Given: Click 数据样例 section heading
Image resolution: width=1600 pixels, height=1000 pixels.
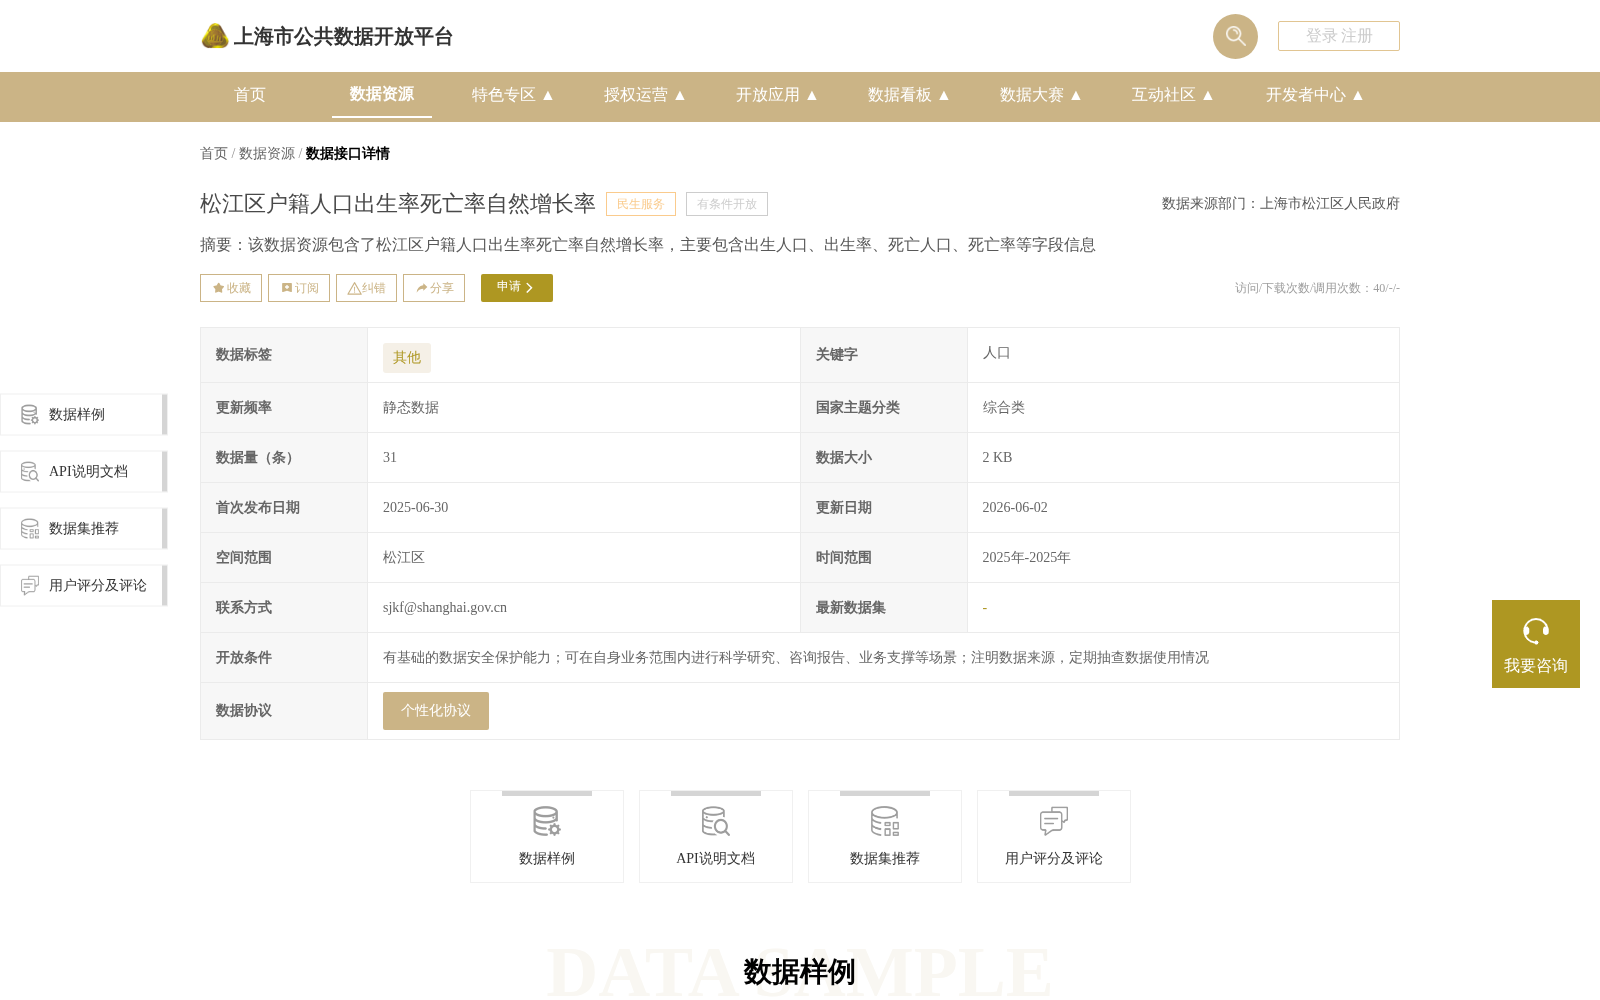Looking at the screenshot, I should [800, 972].
